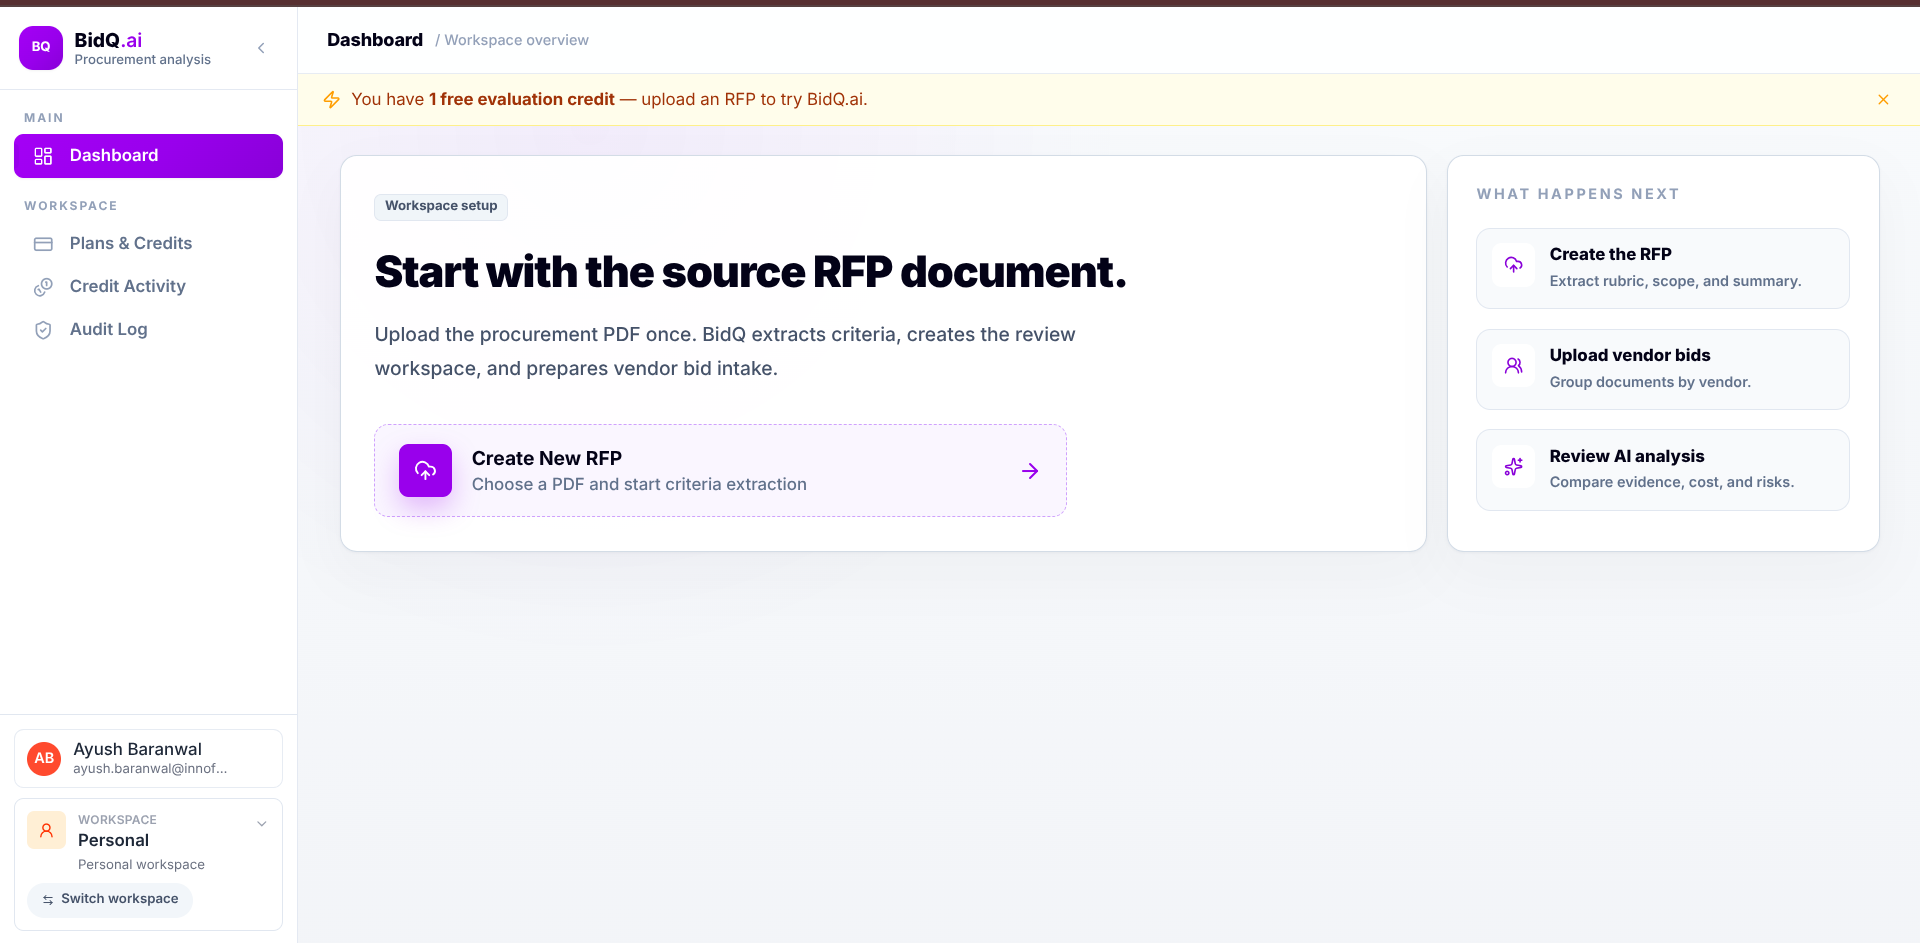The height and width of the screenshot is (943, 1920).
Task: Click the Review AI analysis sparkle icon
Action: click(x=1513, y=467)
